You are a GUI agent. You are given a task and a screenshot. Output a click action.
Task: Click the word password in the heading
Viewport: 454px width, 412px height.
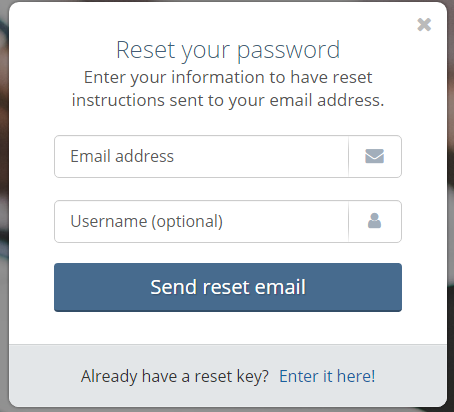coord(289,51)
